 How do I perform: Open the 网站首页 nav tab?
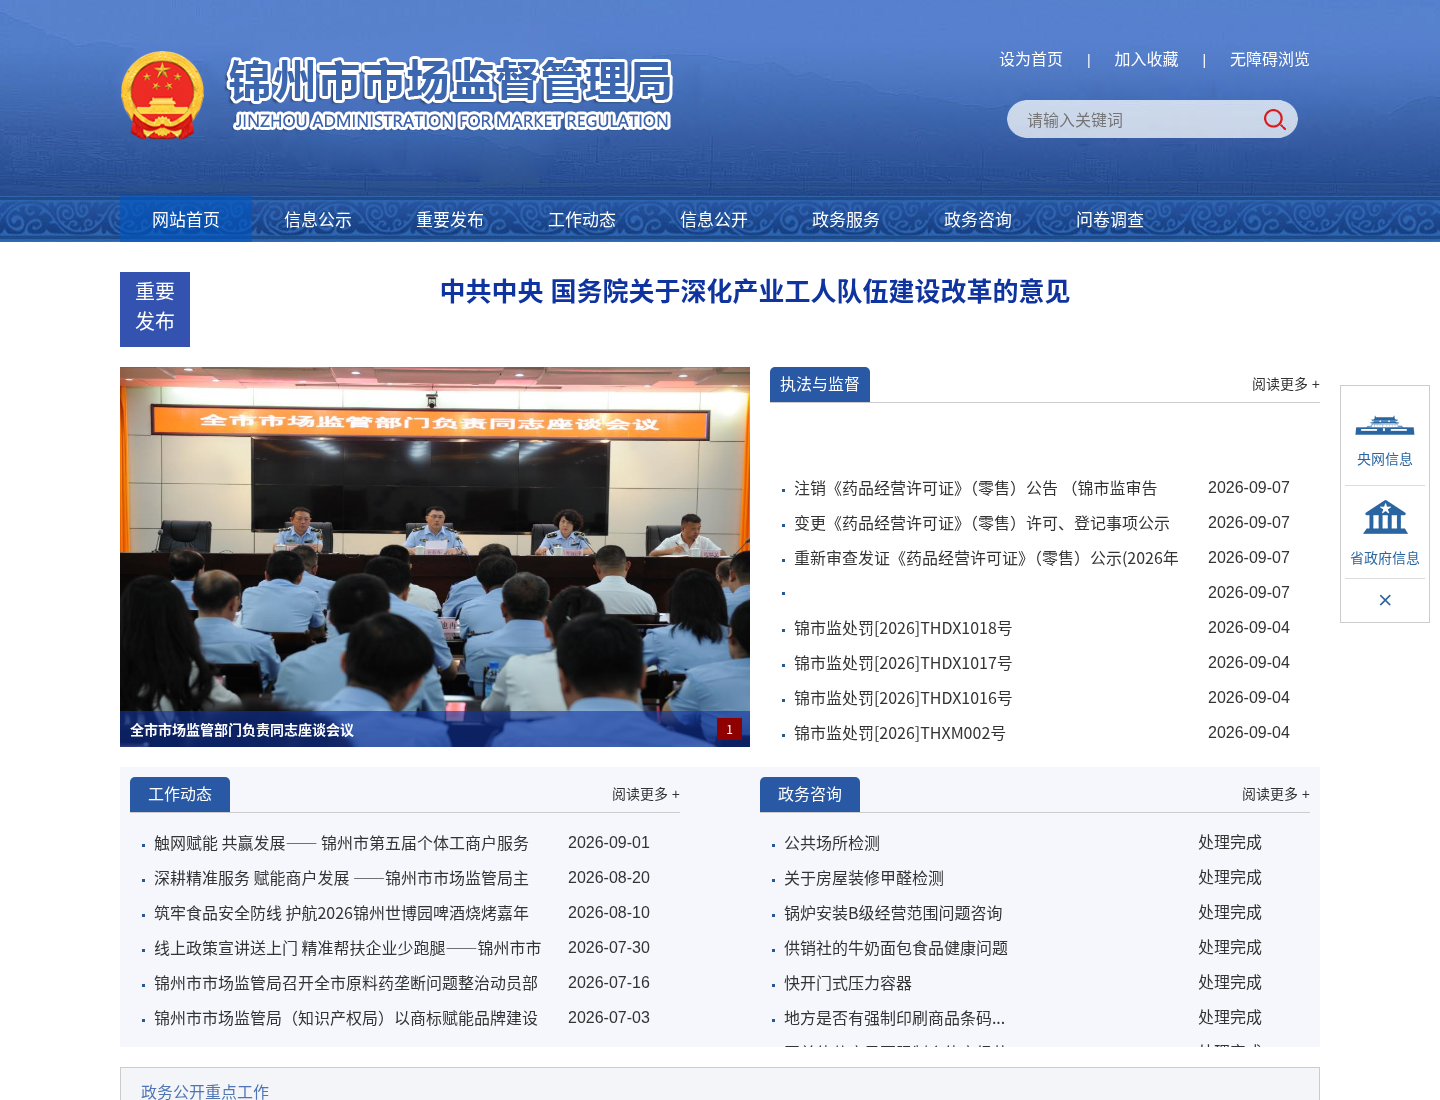coord(186,219)
